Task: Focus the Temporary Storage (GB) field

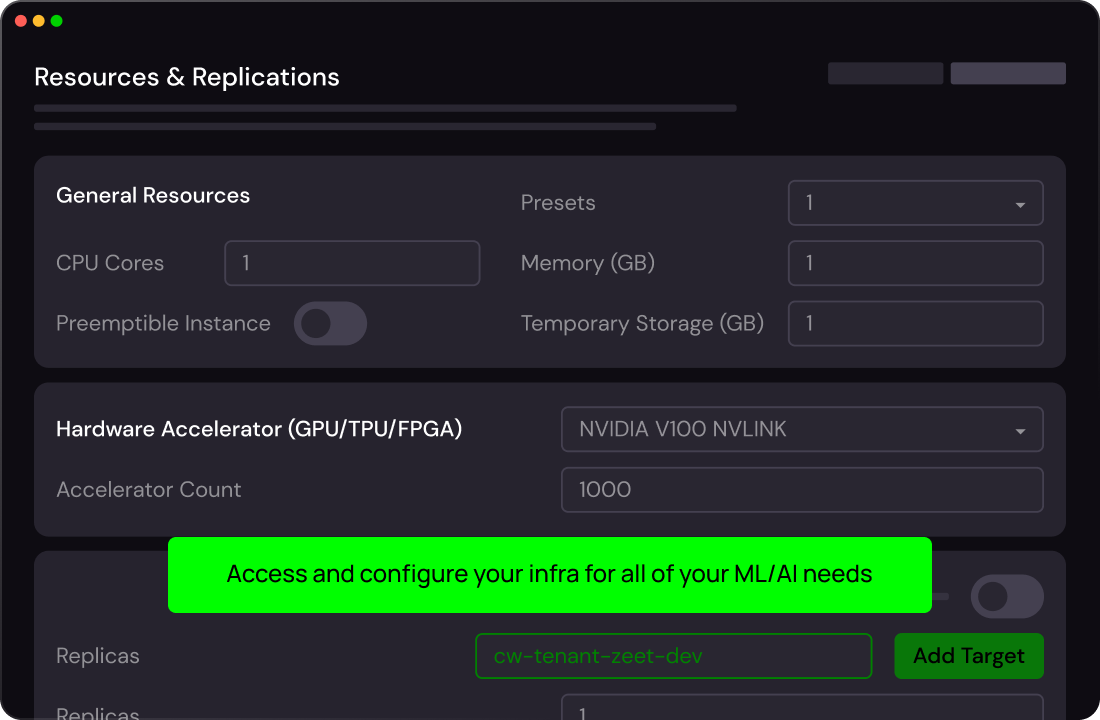Action: point(915,324)
